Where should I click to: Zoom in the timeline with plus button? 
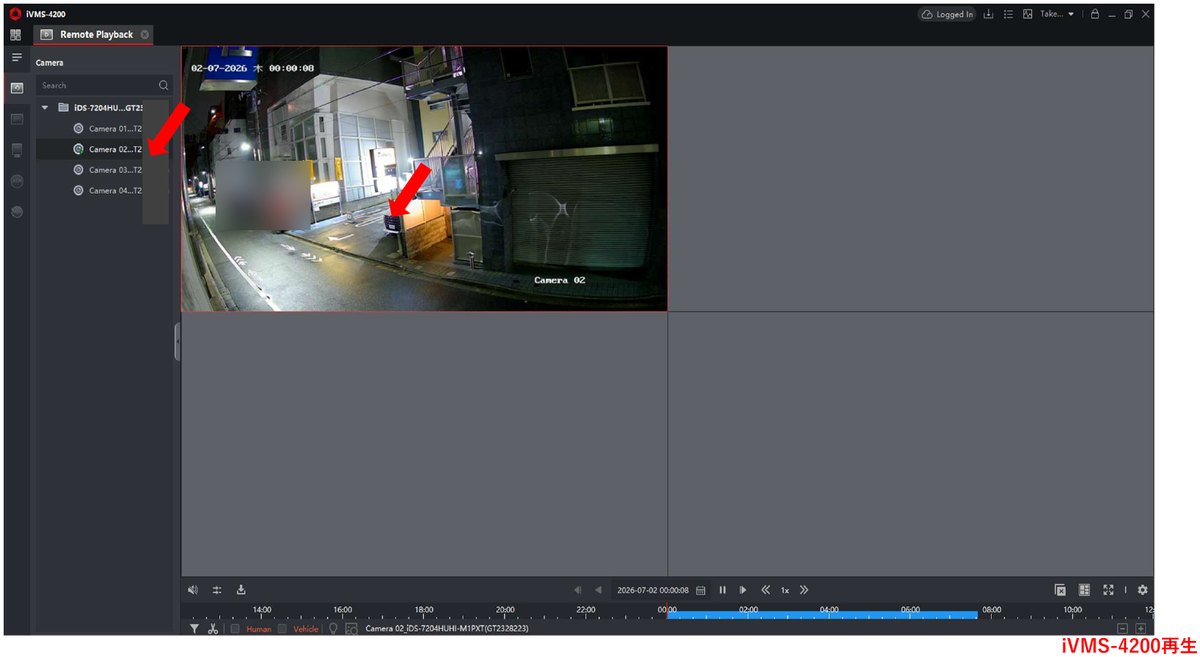[1141, 628]
